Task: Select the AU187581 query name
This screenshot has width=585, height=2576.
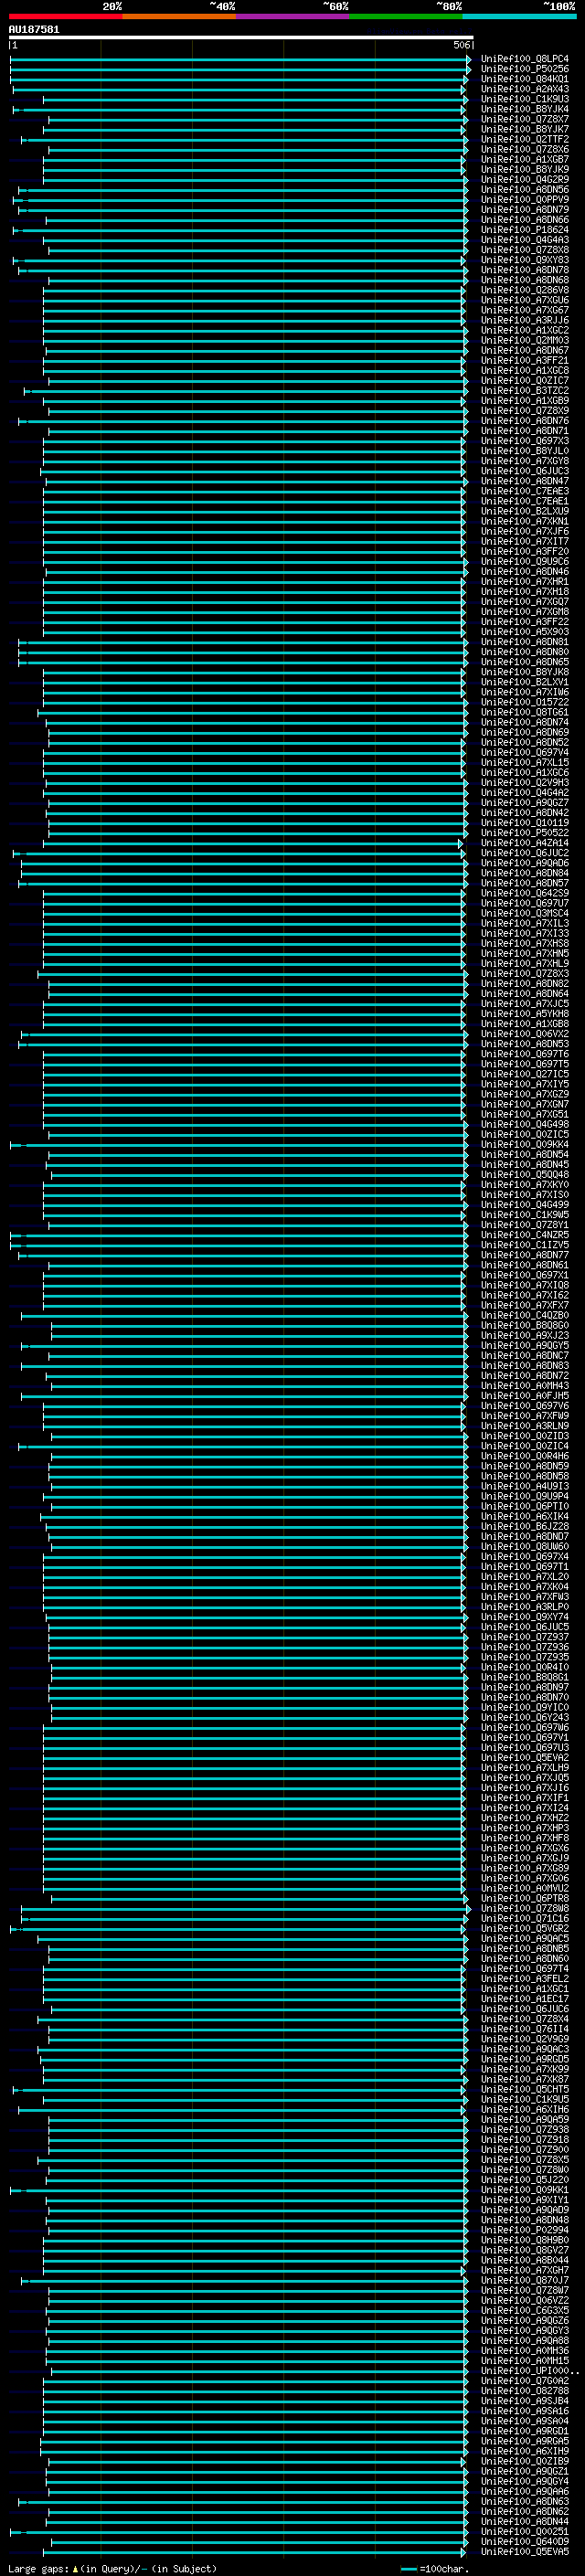Action: pyautogui.click(x=34, y=29)
